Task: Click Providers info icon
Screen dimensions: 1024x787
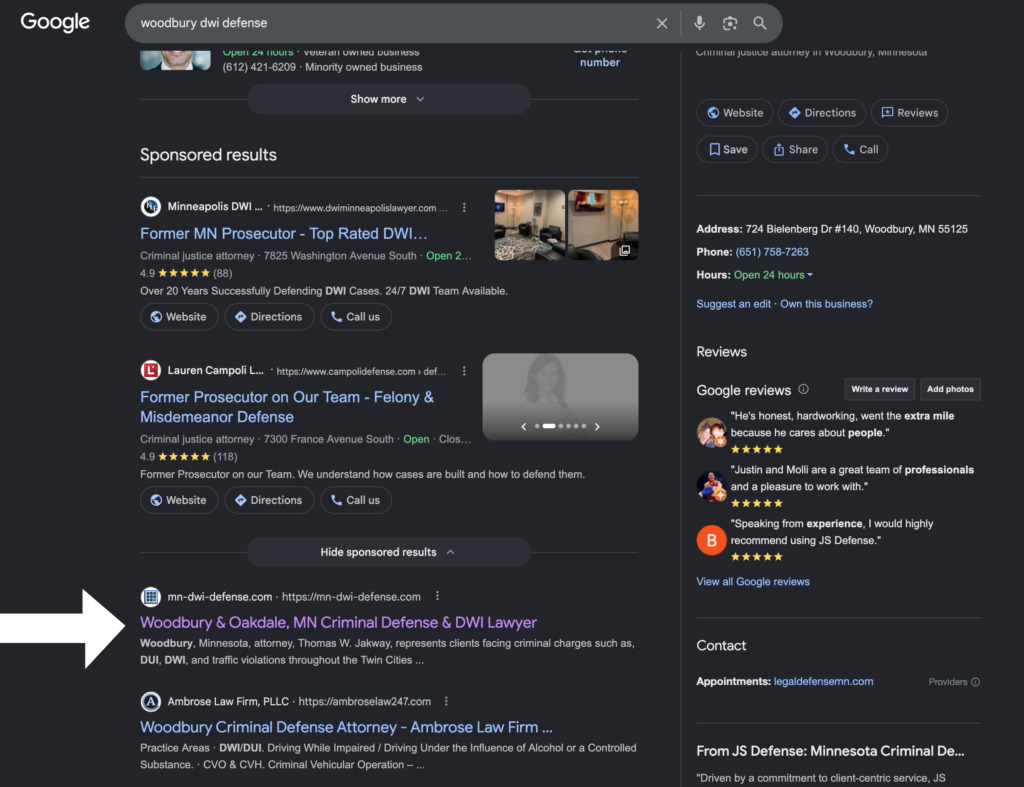Action: point(975,682)
